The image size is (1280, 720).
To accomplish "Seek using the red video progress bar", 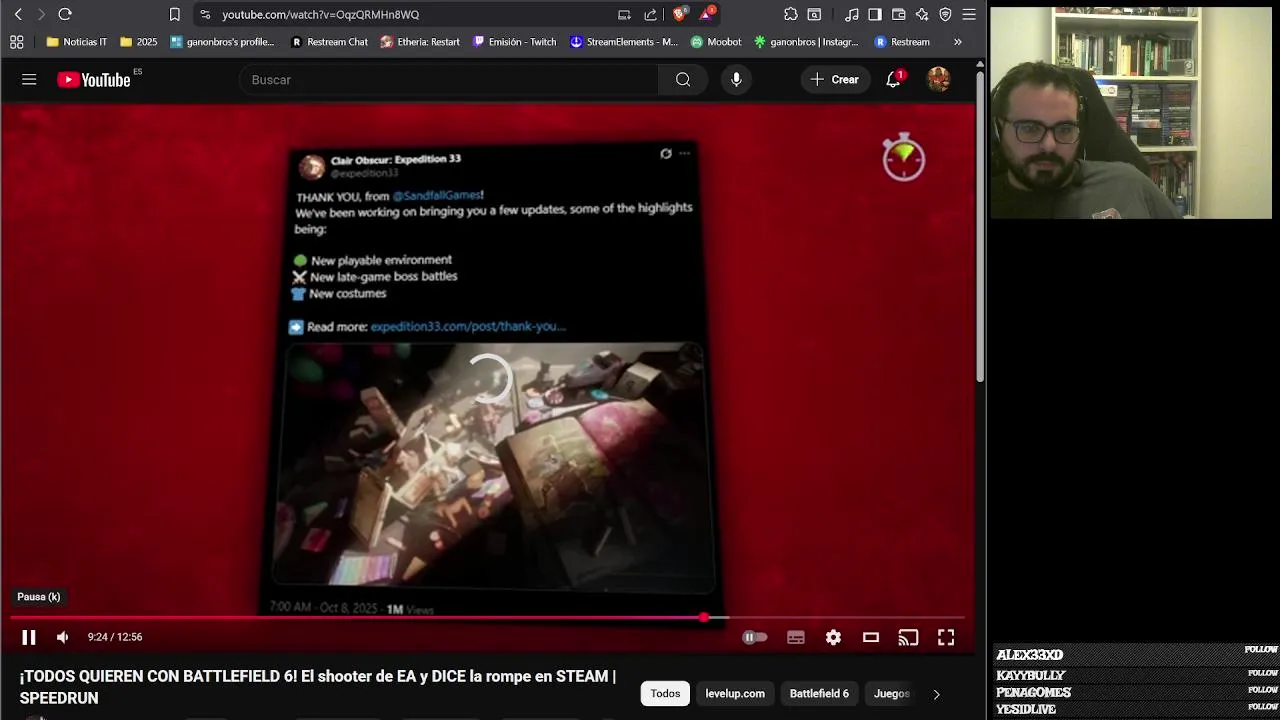I will click(487, 618).
